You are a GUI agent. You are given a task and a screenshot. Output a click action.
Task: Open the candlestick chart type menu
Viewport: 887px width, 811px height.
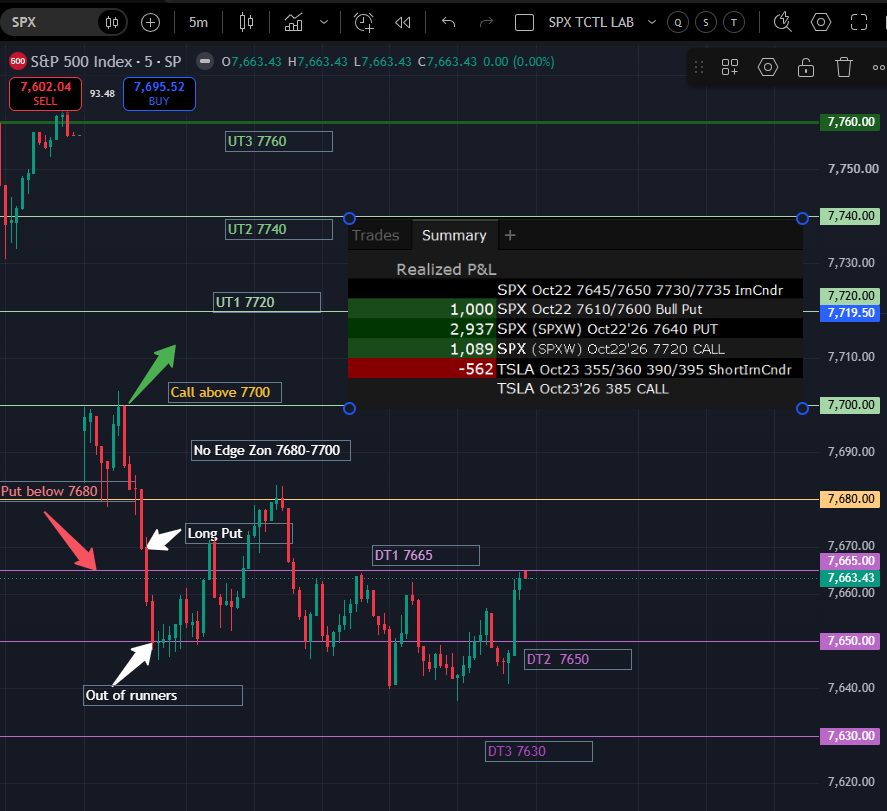246,23
